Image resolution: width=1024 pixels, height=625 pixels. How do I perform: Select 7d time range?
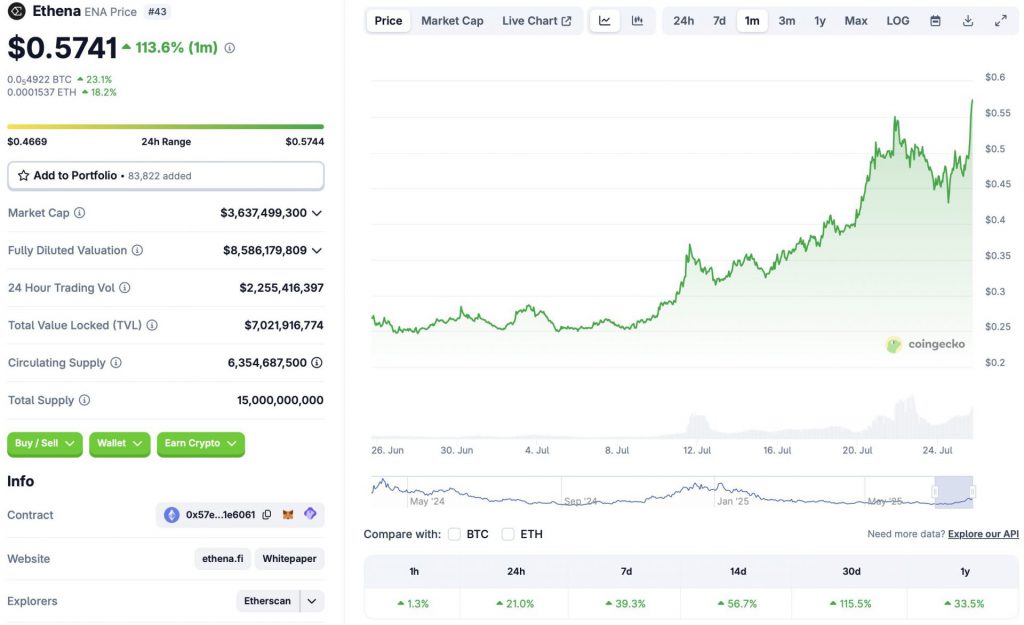719,21
